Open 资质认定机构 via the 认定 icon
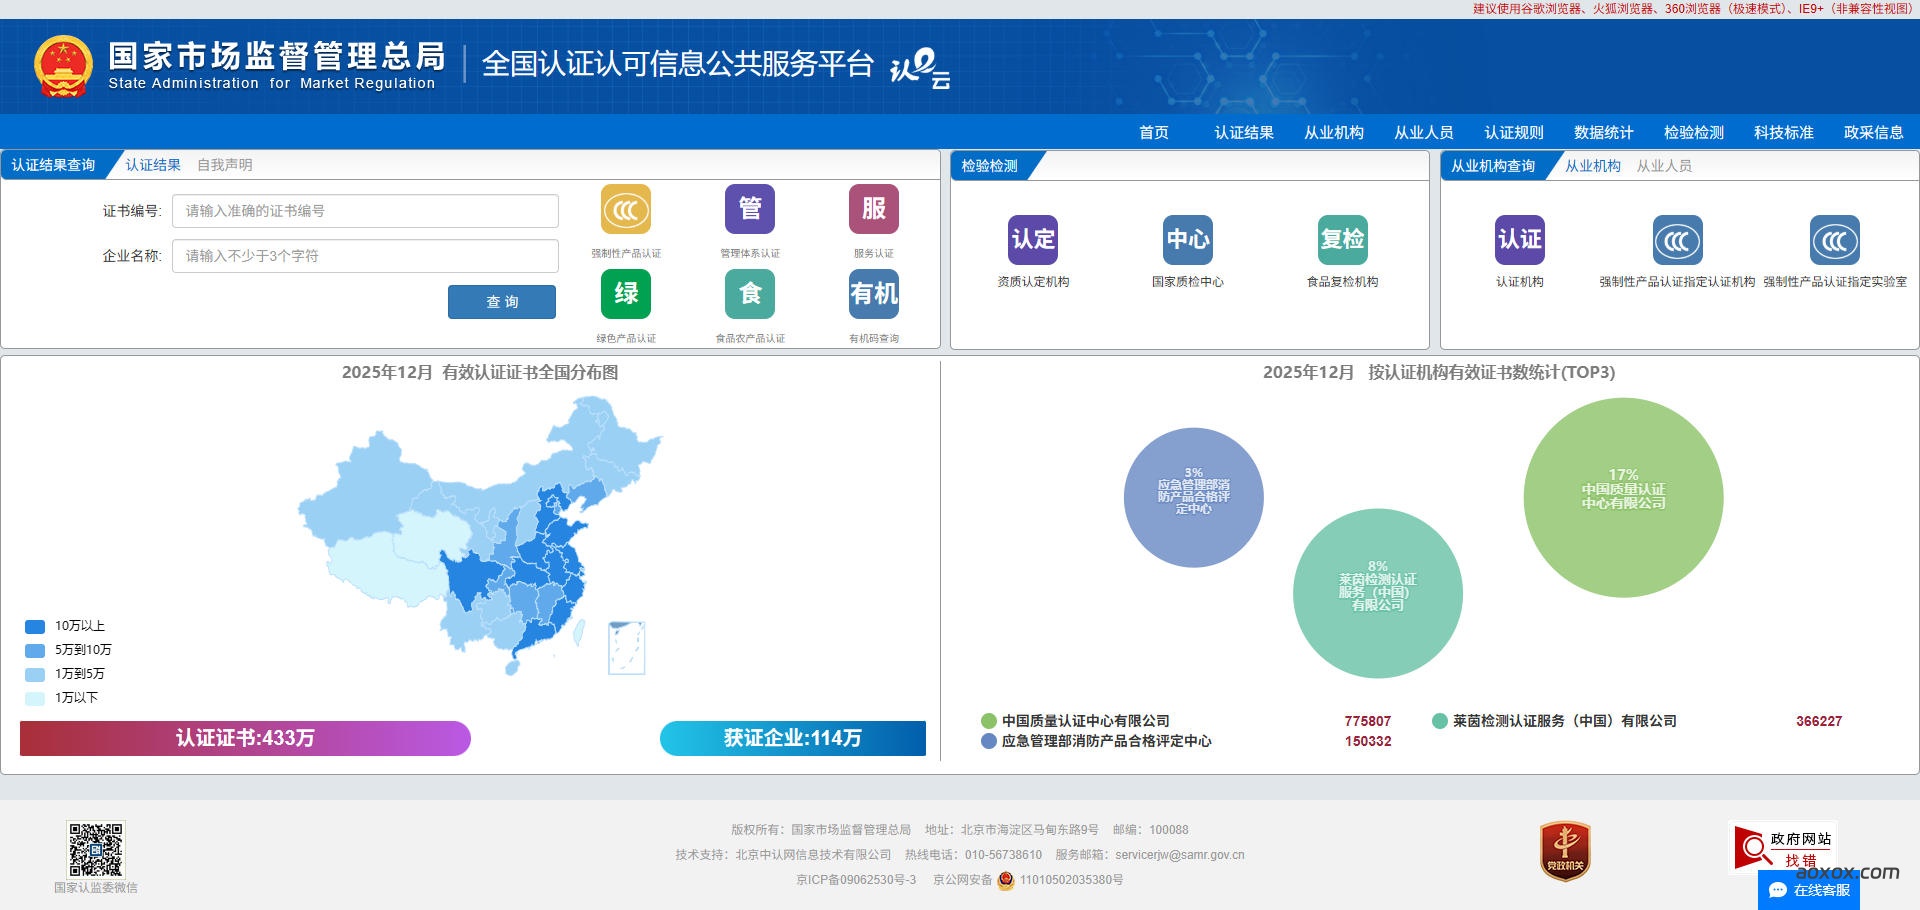The width and height of the screenshot is (1920, 910). [x=1033, y=240]
